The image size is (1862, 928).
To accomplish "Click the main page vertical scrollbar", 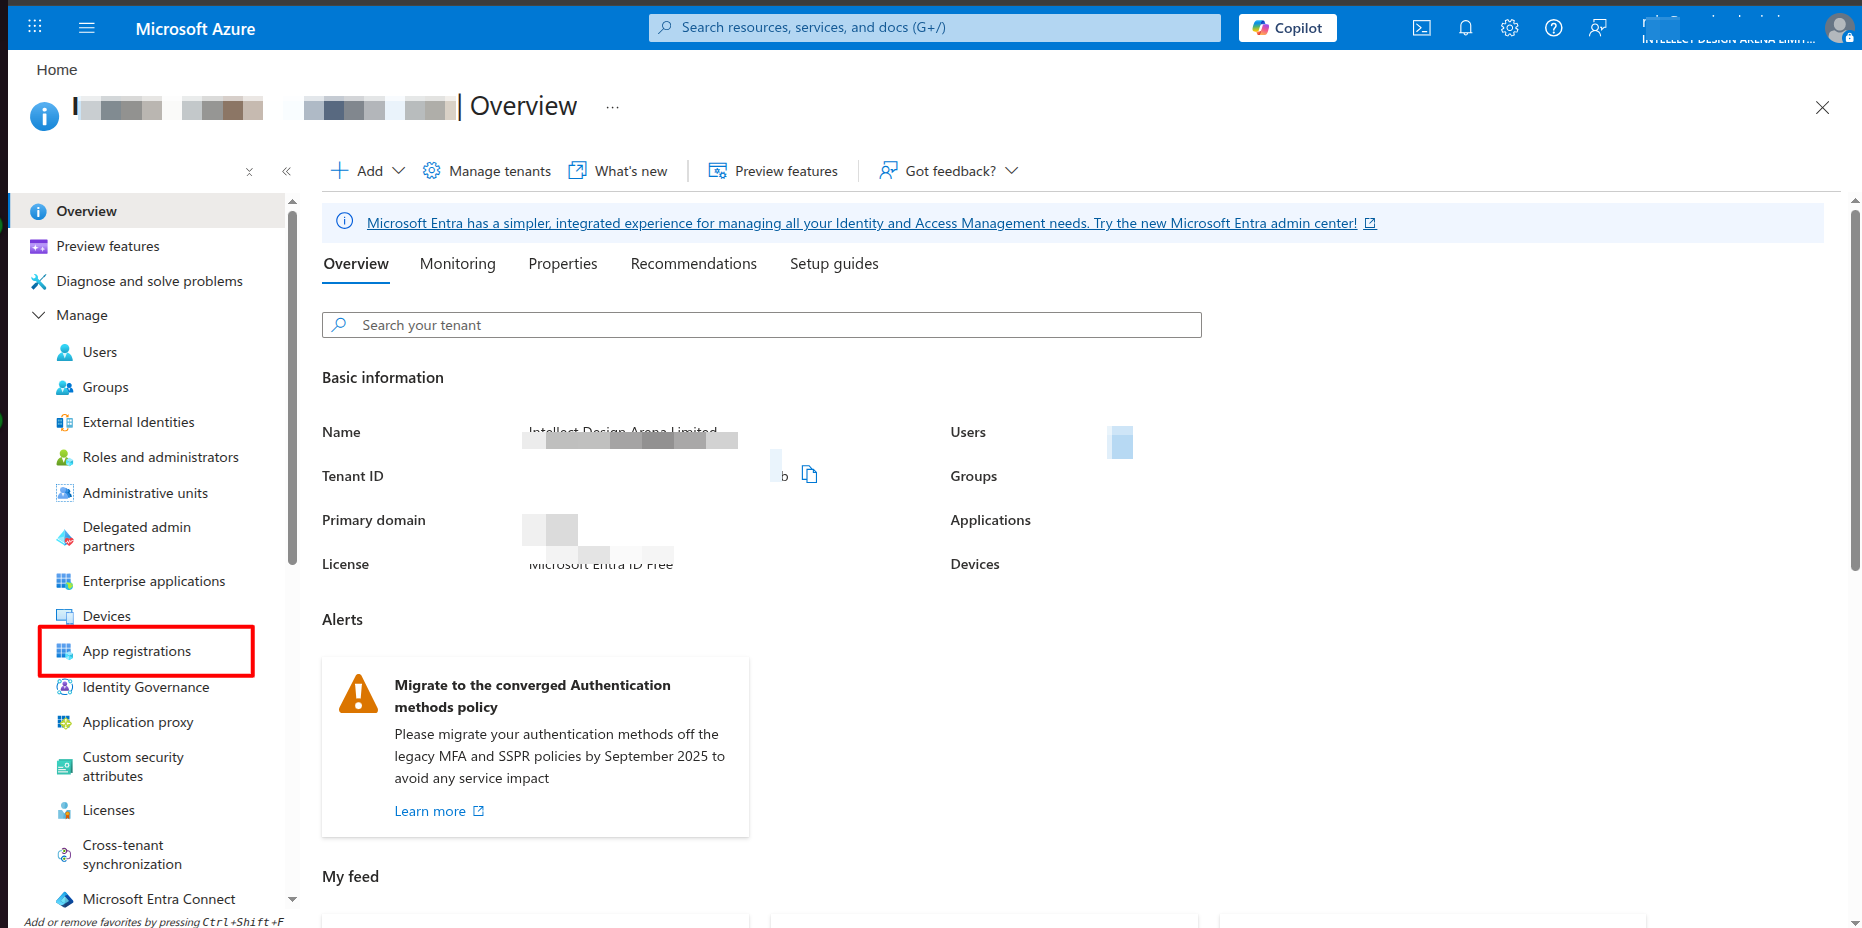I will click(x=1855, y=390).
